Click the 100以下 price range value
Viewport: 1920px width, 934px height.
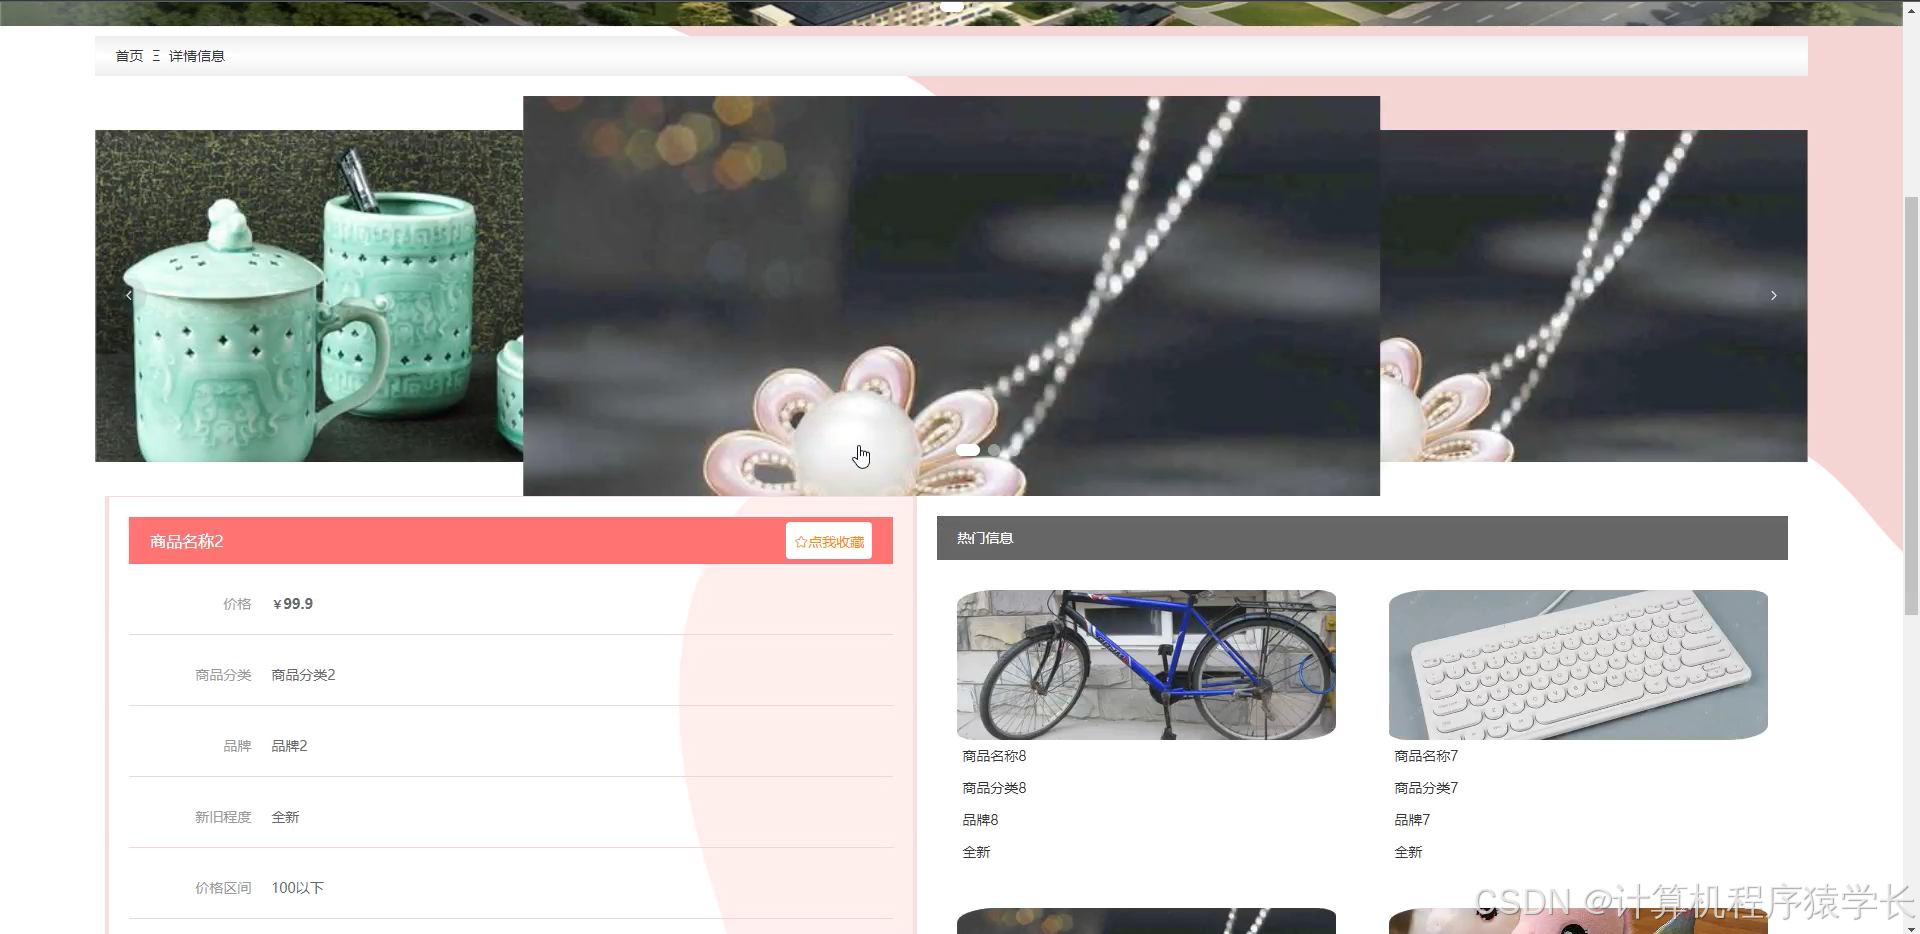pyautogui.click(x=297, y=888)
